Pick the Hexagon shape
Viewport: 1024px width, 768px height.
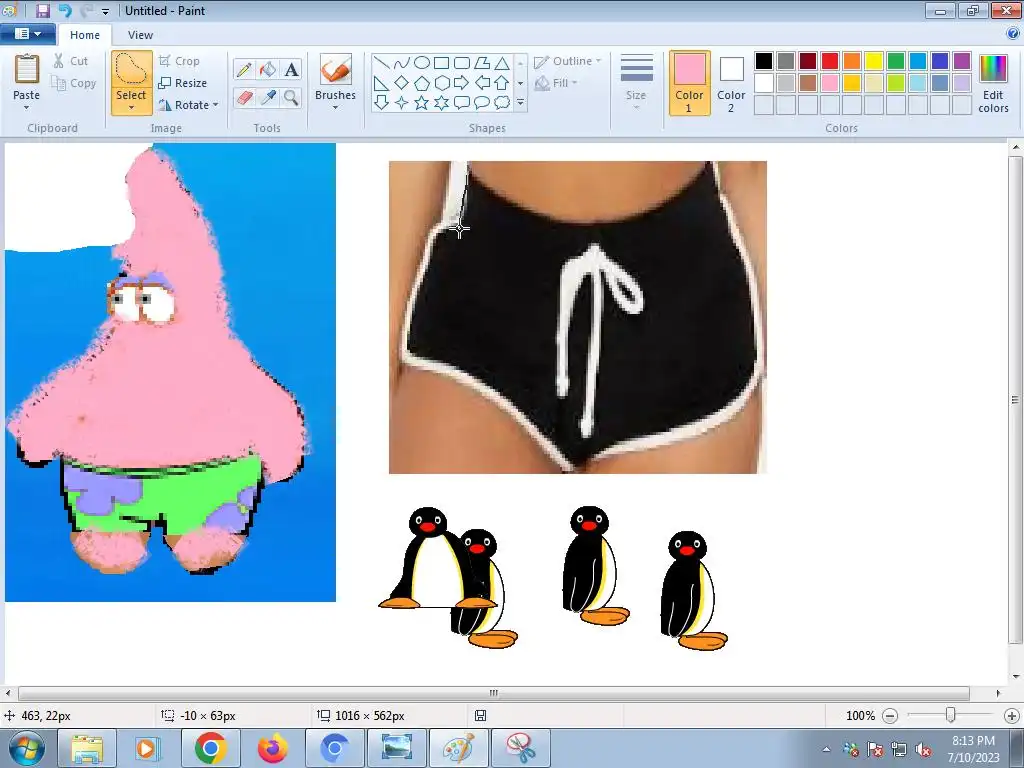(x=441, y=83)
